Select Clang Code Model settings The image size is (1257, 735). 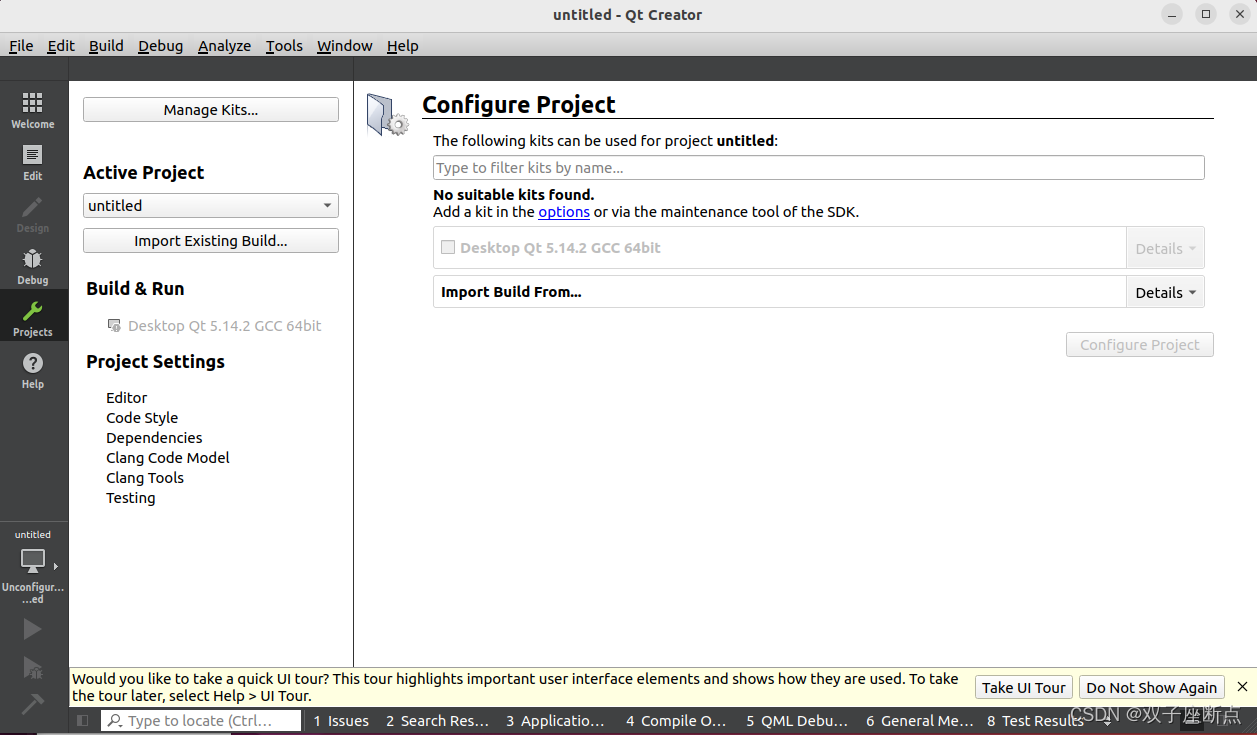pos(168,458)
